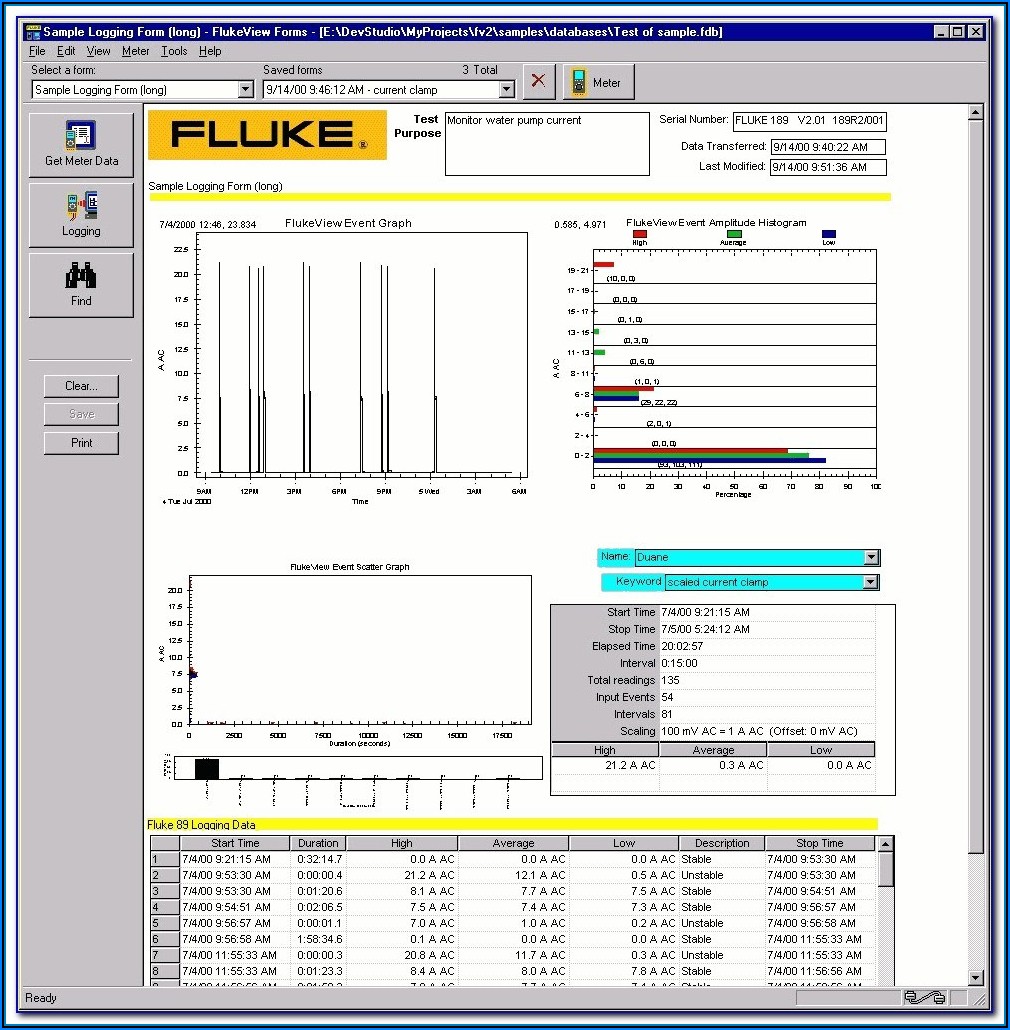Click the Clear... button
Viewport: 1010px width, 1030px height.
(81, 386)
